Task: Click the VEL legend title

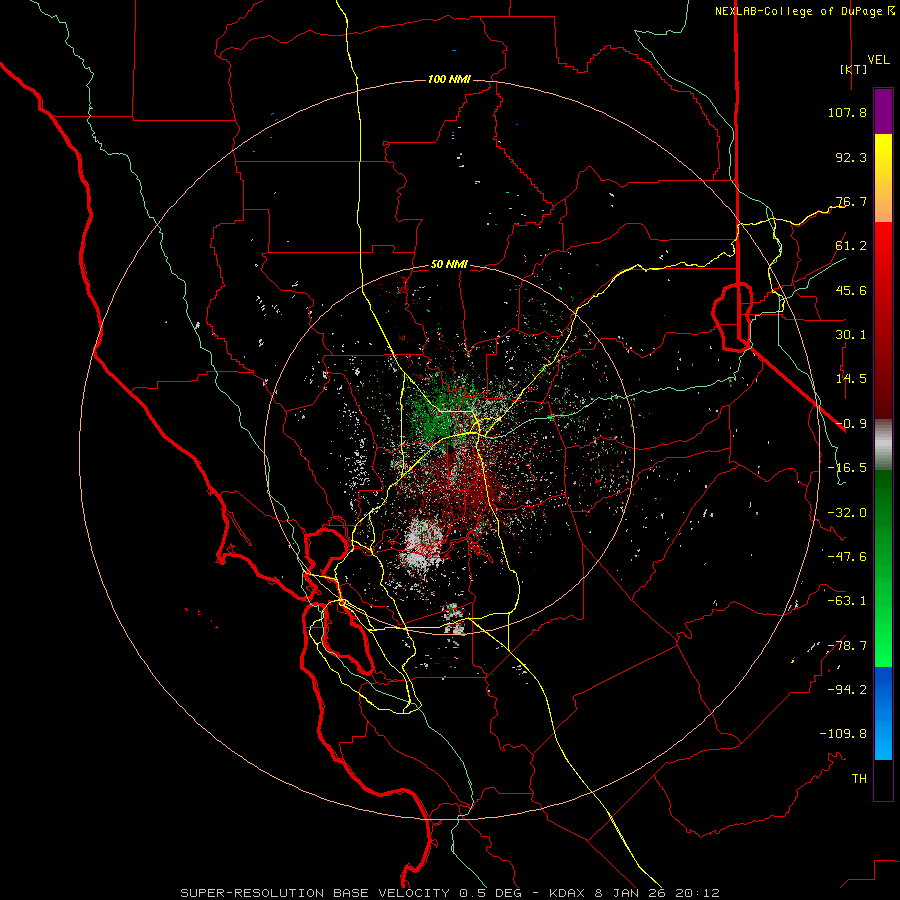Action: [x=879, y=59]
